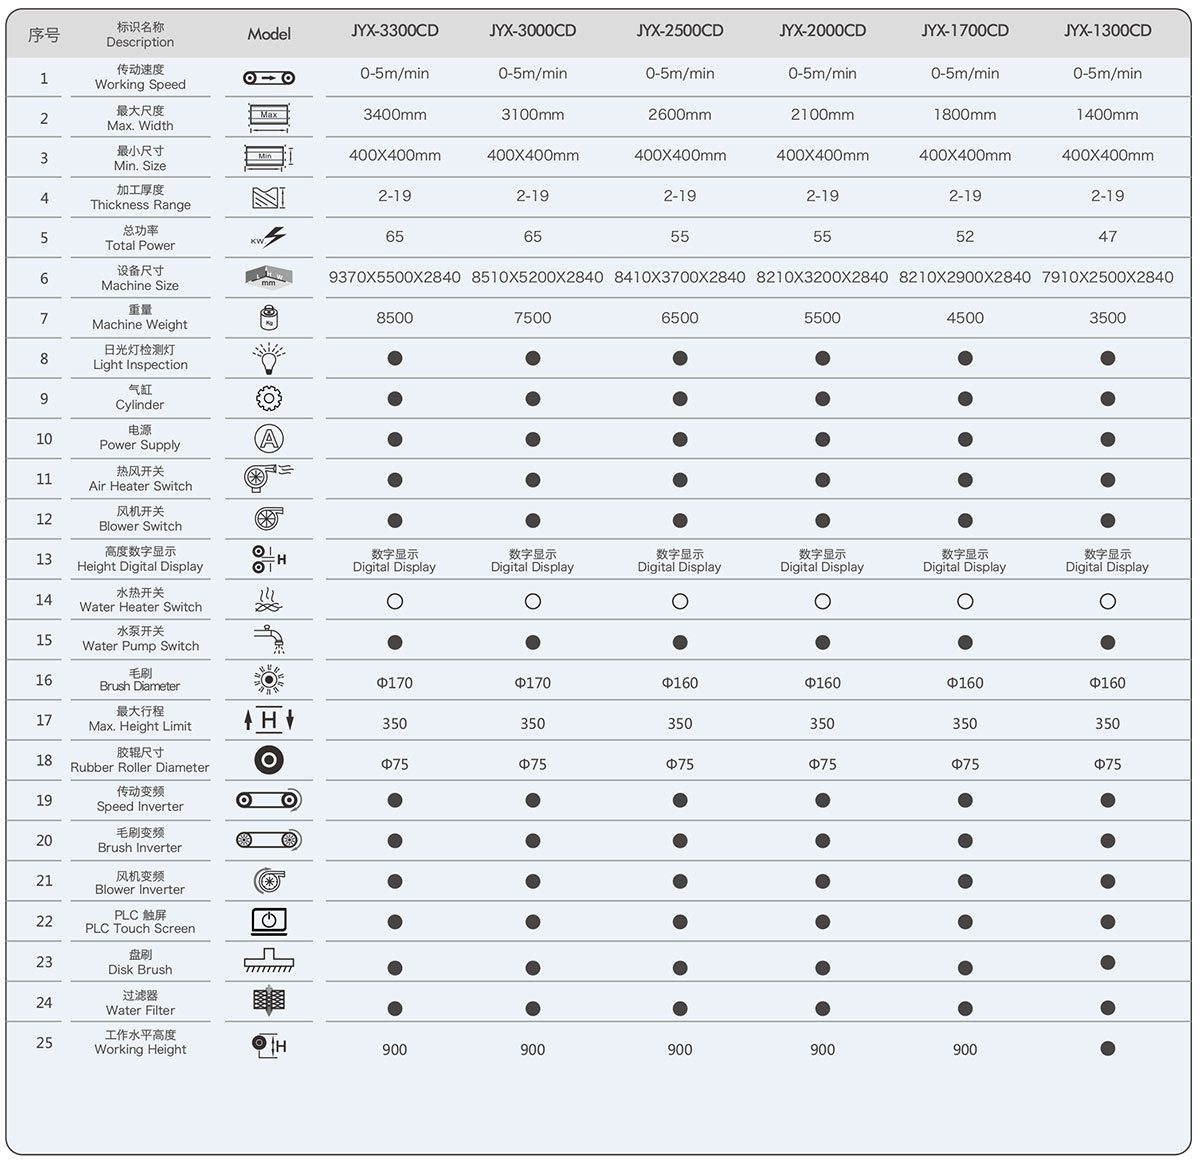Select the Light Inspection bulb icon
The height and width of the screenshot is (1166, 1200).
click(268, 357)
